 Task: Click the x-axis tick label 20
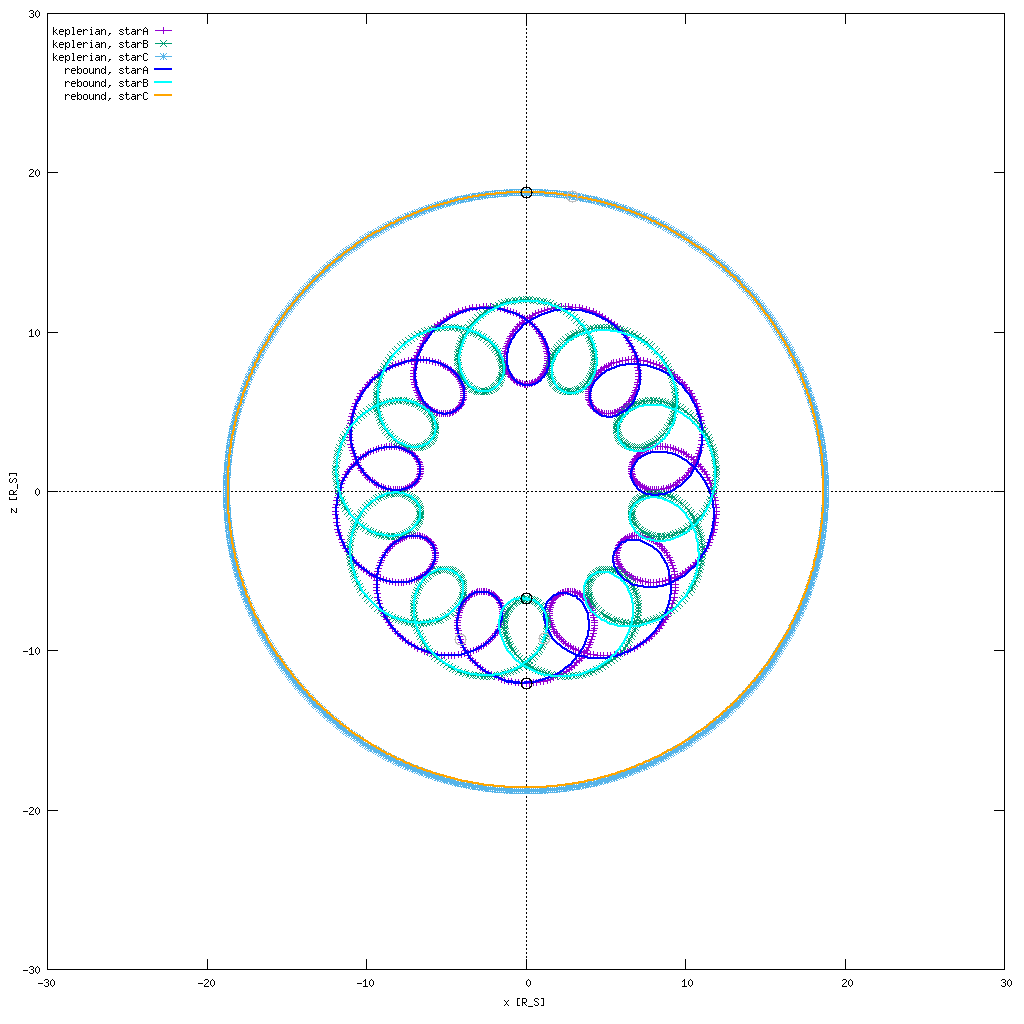tap(847, 984)
